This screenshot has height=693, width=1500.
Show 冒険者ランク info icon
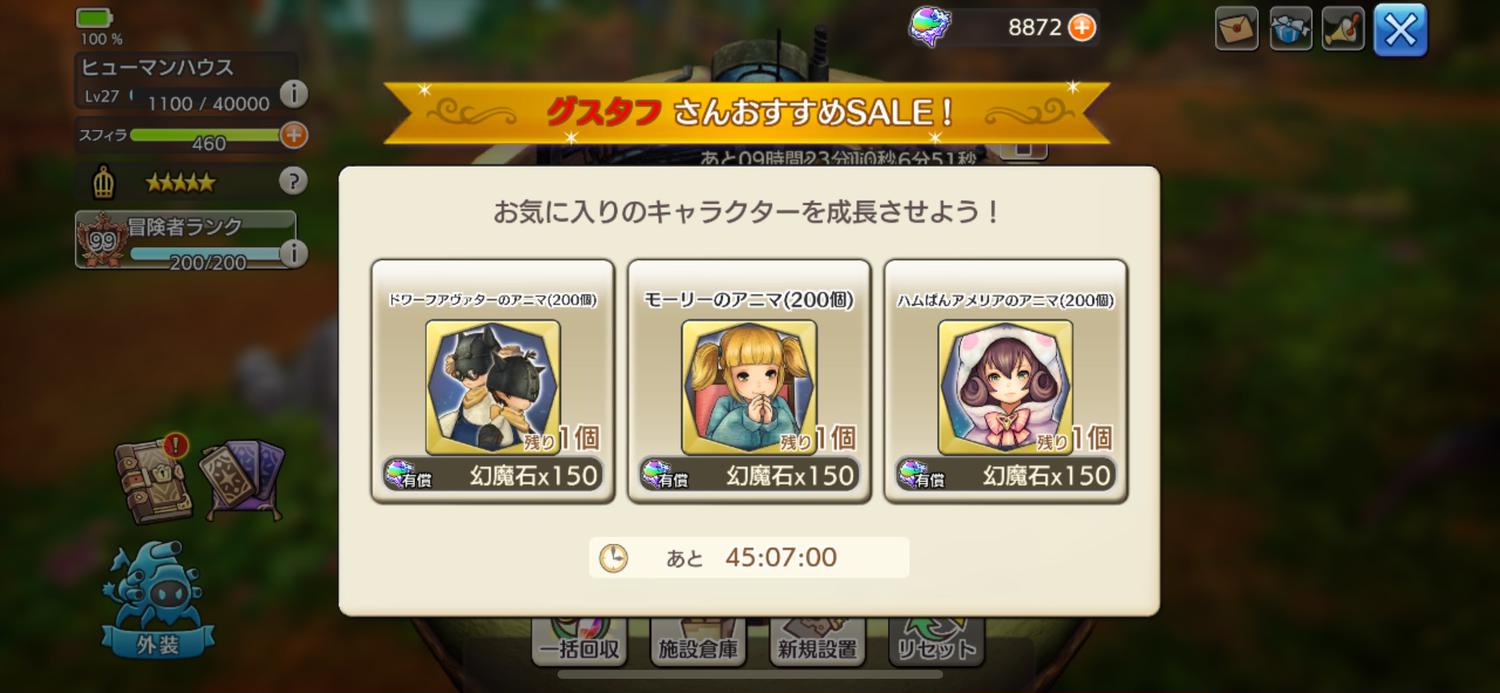(292, 254)
